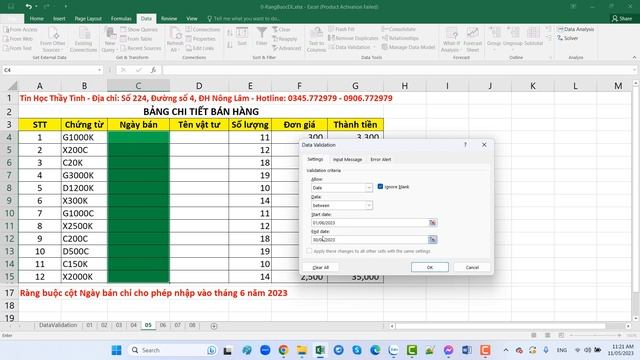Open the View ribbon tab
The image size is (640, 360).
point(191,19)
